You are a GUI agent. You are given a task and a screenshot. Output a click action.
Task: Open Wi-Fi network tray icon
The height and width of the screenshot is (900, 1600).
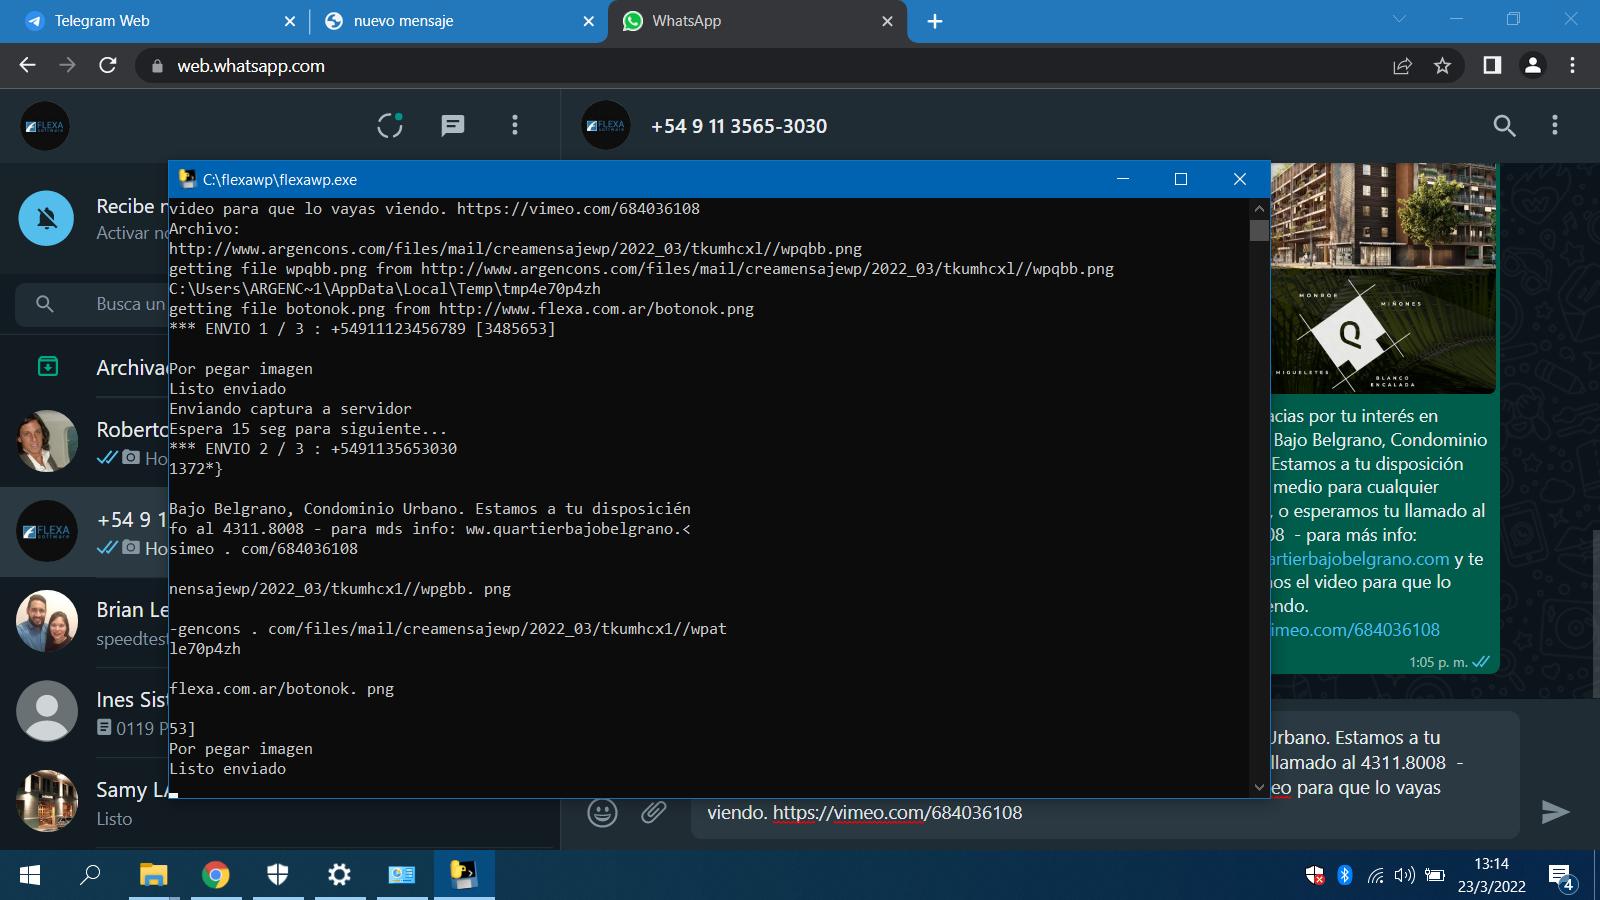click(1376, 876)
